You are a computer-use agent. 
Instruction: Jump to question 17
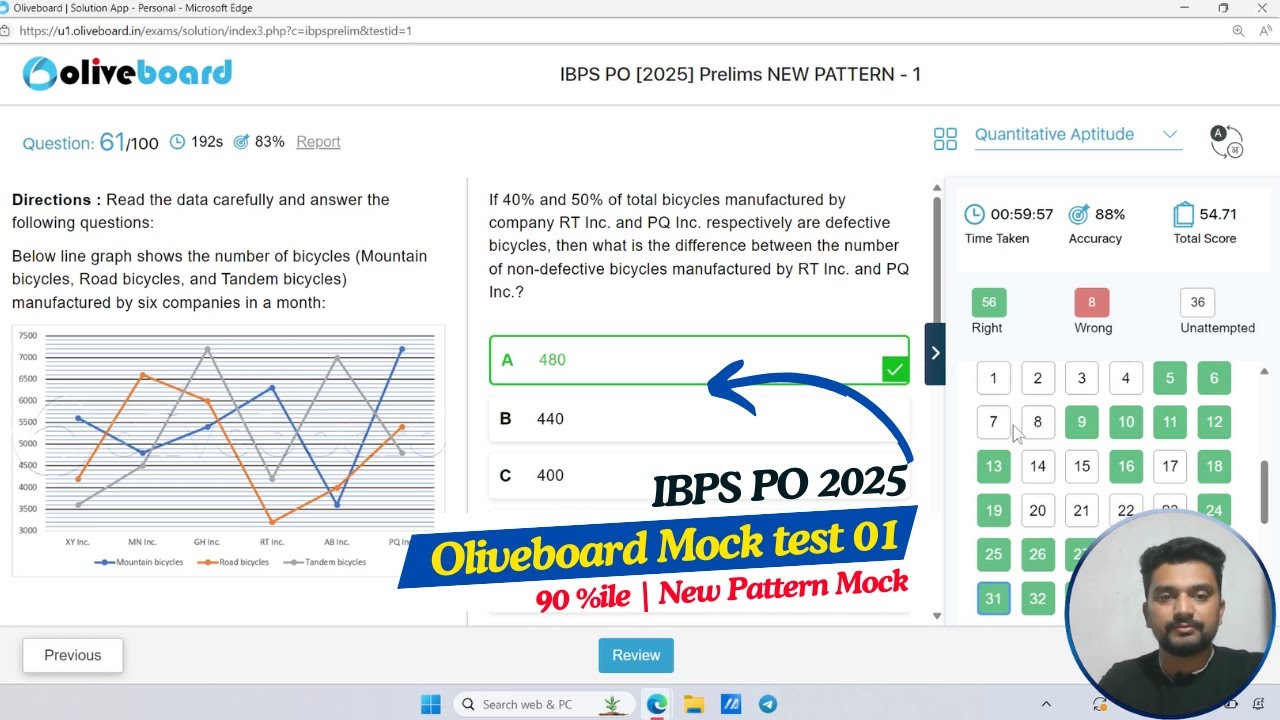pyautogui.click(x=1170, y=466)
